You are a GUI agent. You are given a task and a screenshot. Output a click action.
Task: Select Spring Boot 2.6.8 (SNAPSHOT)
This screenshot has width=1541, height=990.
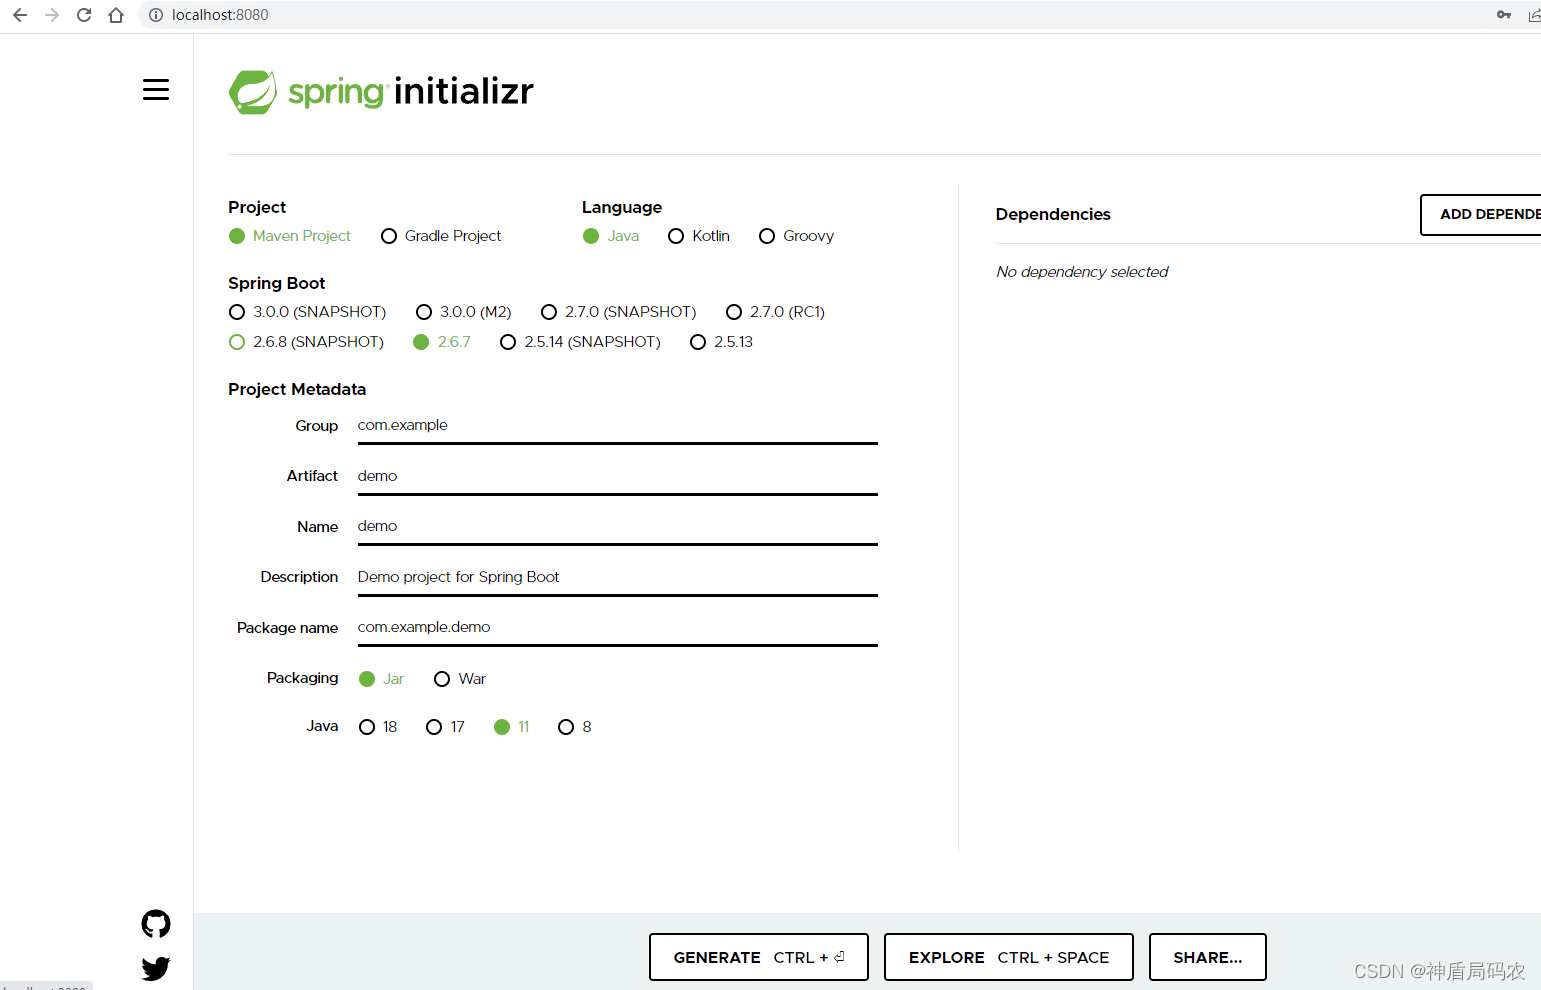[x=306, y=342]
